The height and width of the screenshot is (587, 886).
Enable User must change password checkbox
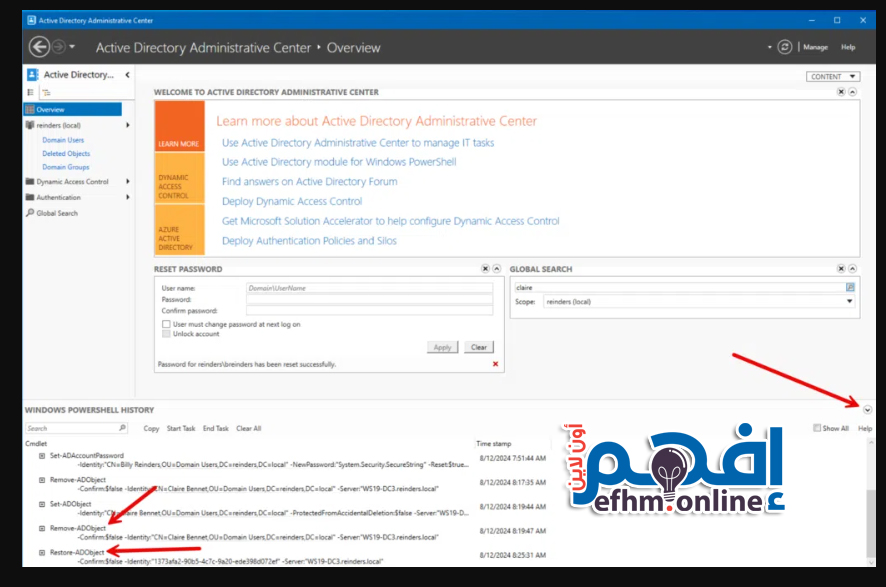coord(166,324)
